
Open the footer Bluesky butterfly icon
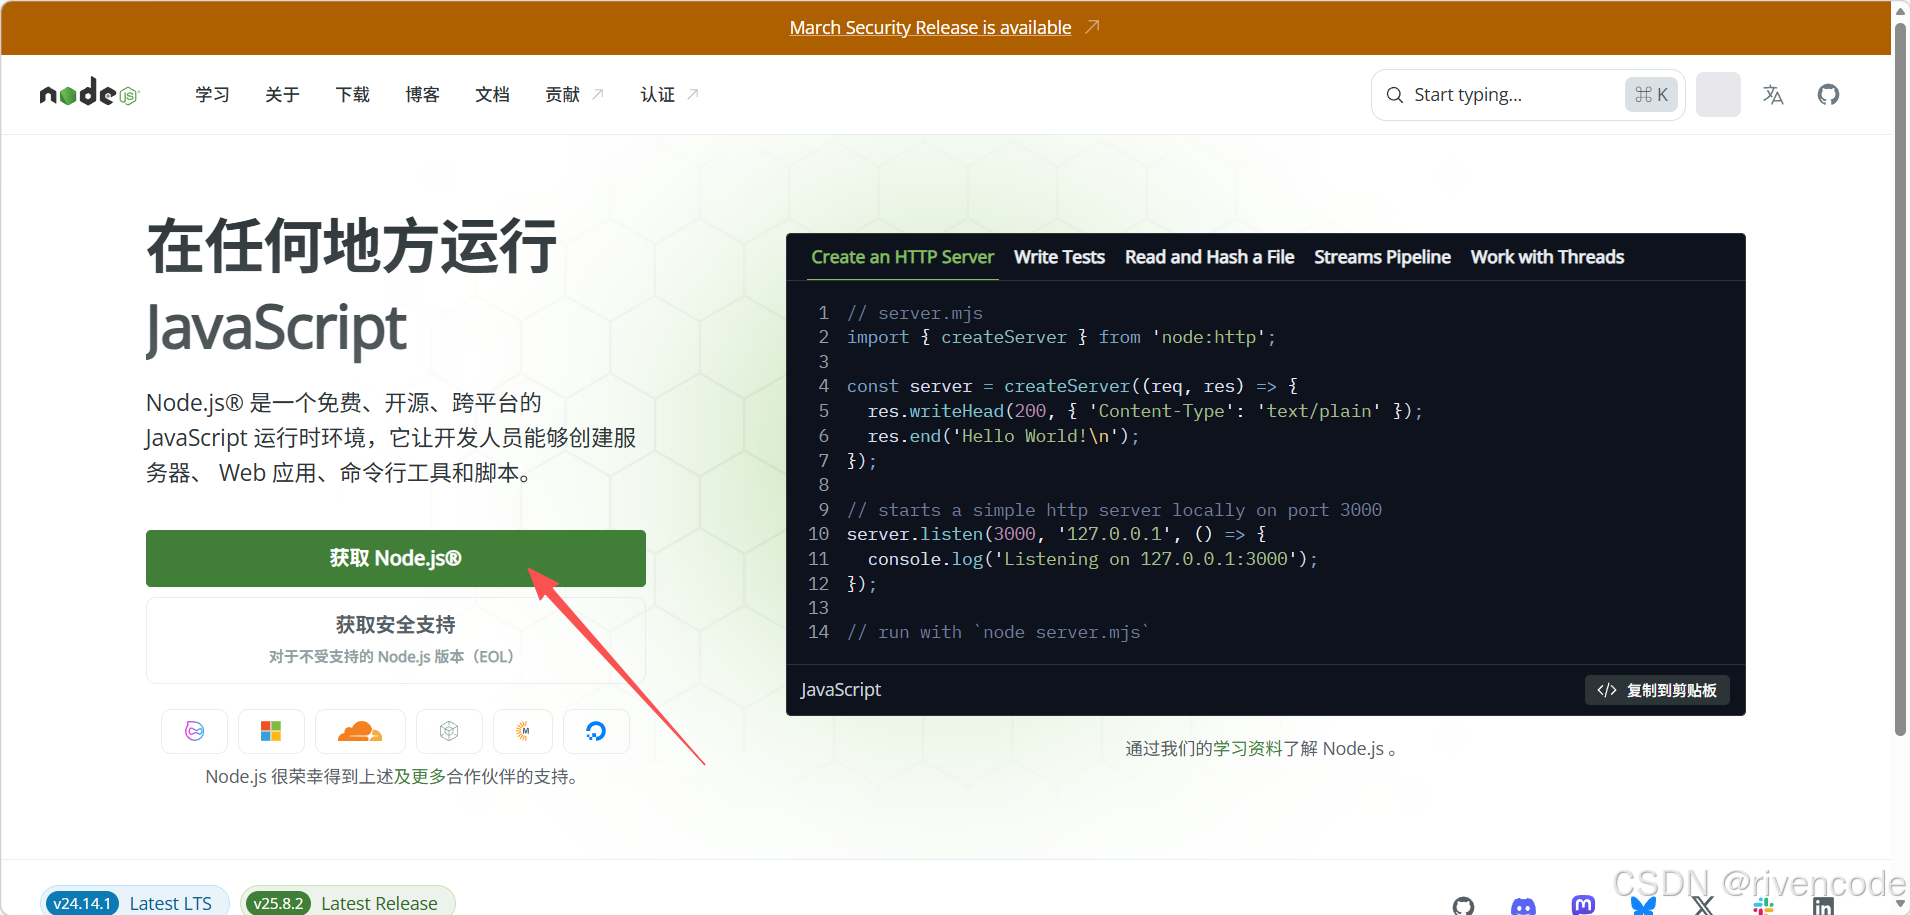(x=1643, y=906)
